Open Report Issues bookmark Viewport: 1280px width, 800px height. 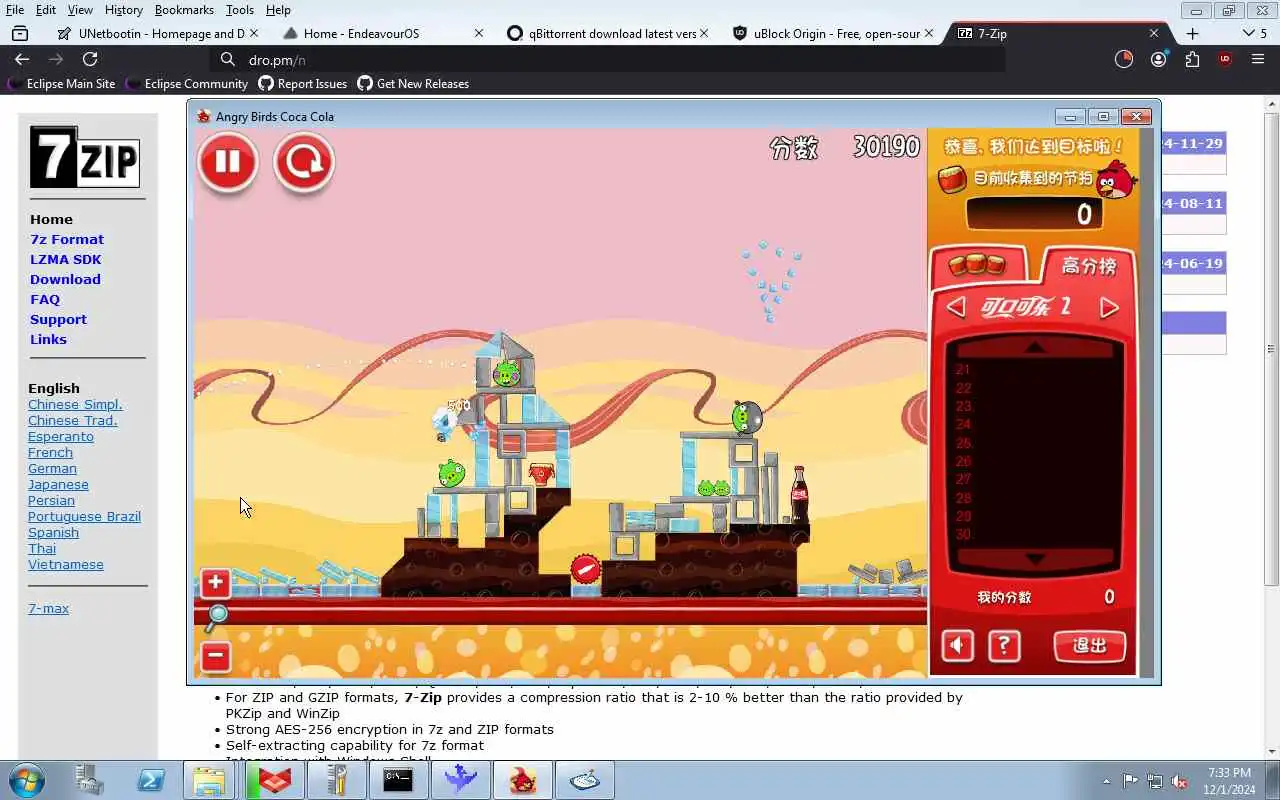303,84
